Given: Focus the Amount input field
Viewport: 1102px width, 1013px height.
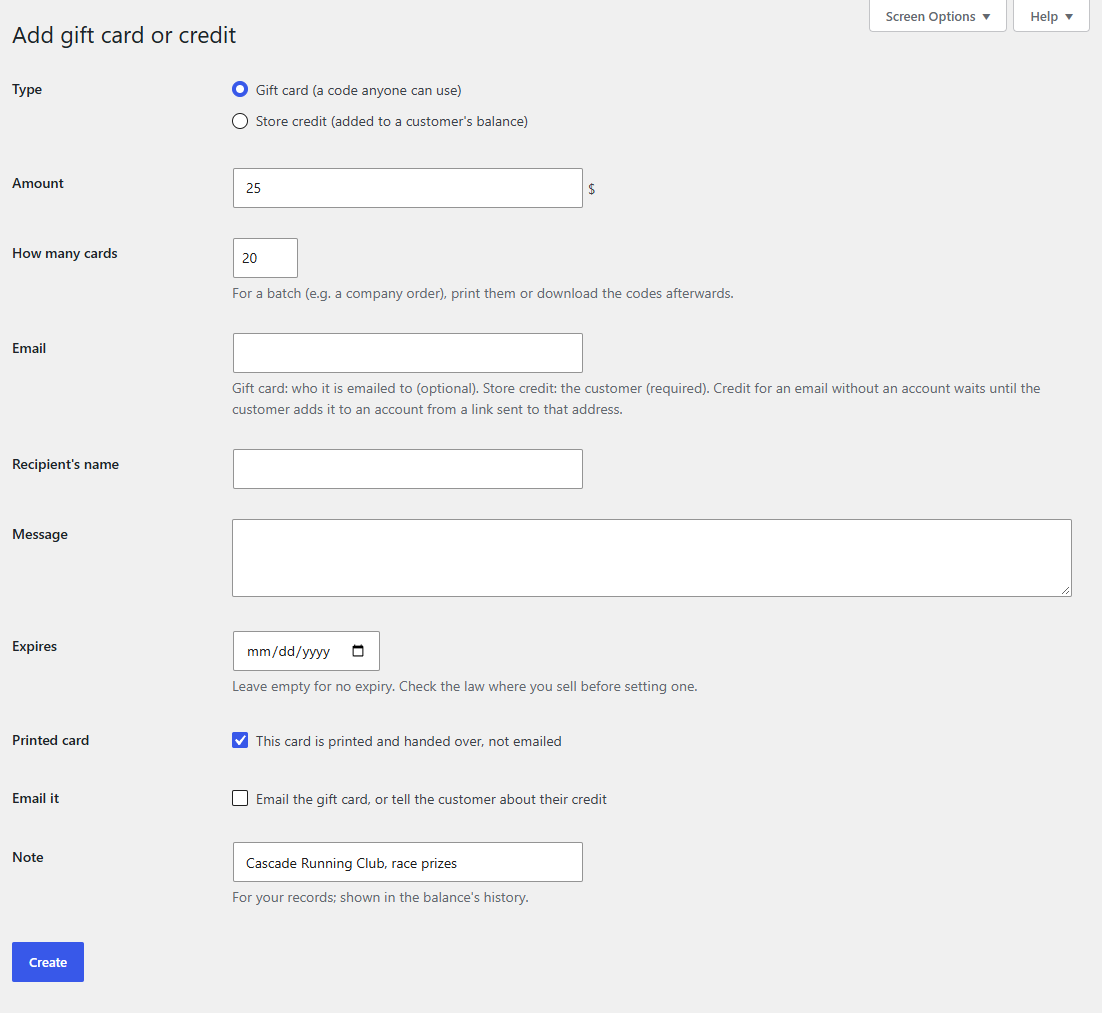Looking at the screenshot, I should click(408, 188).
